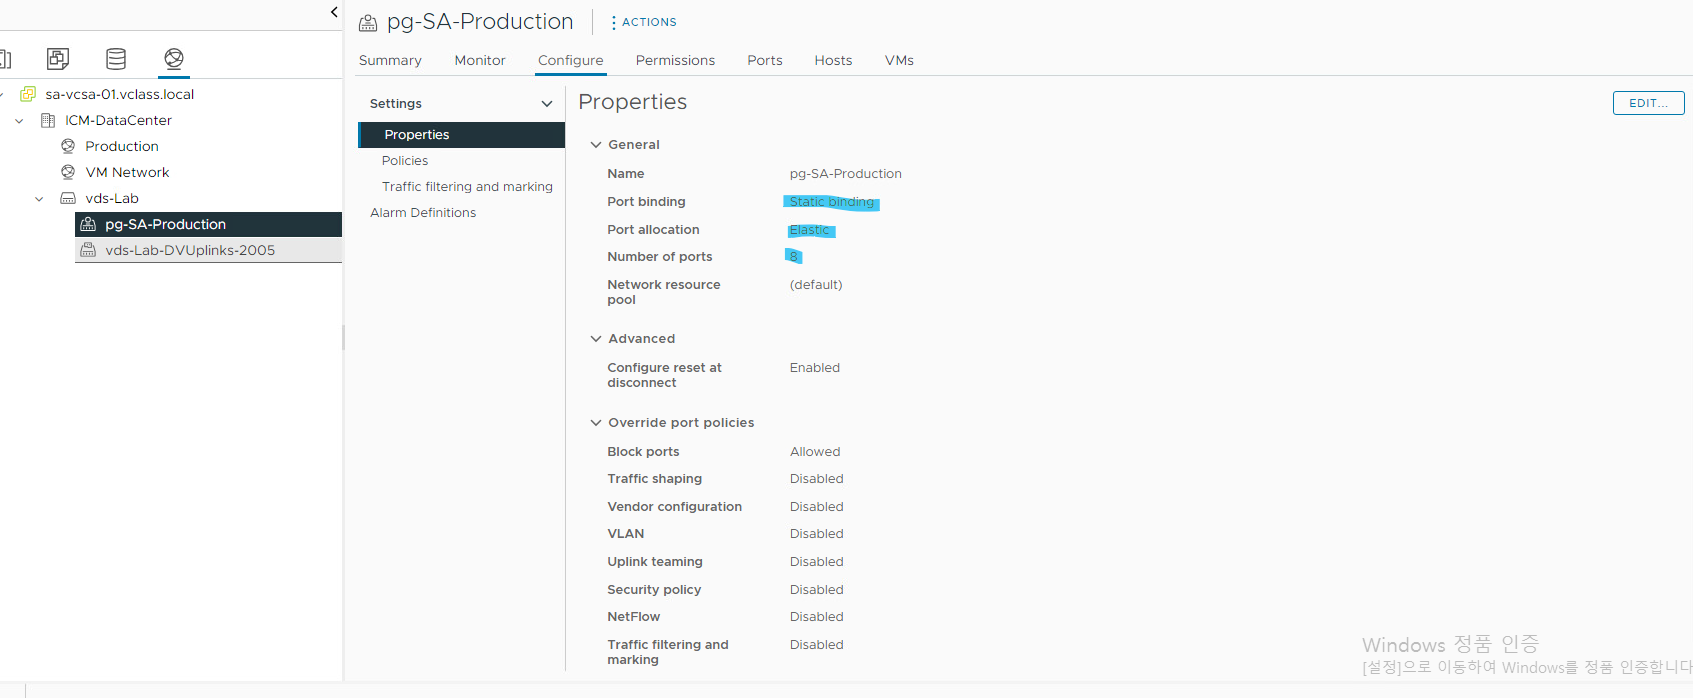The height and width of the screenshot is (698, 1693).
Task: Select the Configure tab
Action: pos(571,60)
